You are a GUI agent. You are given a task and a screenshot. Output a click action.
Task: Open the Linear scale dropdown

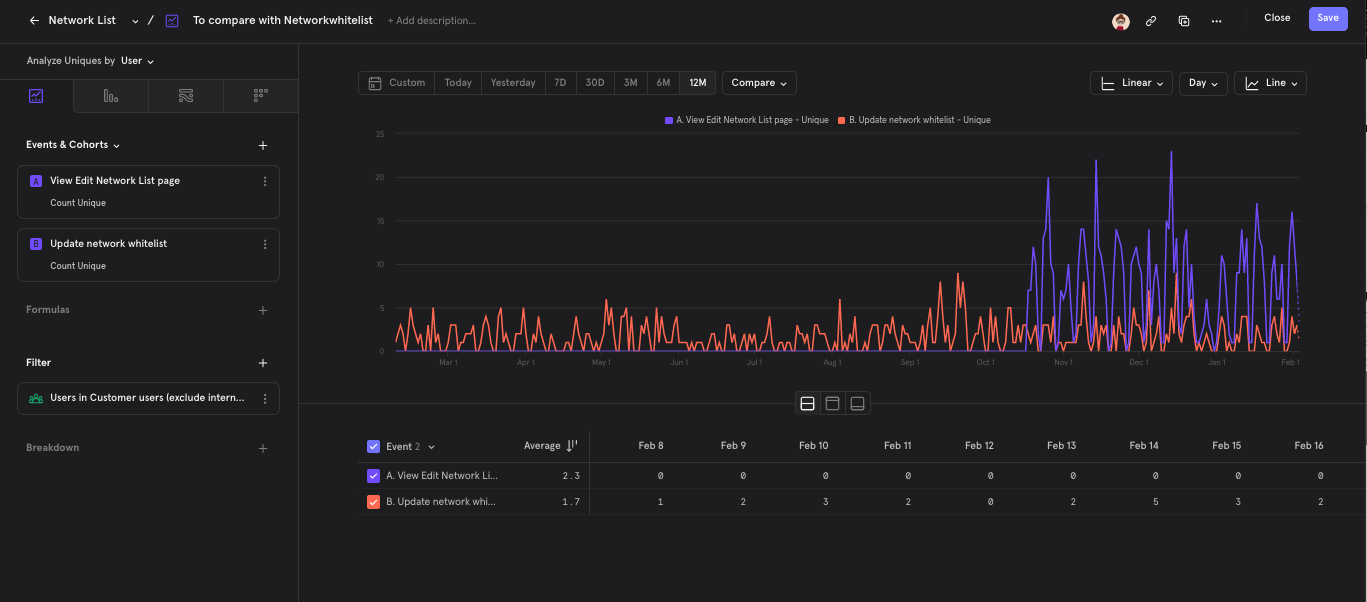click(1131, 82)
